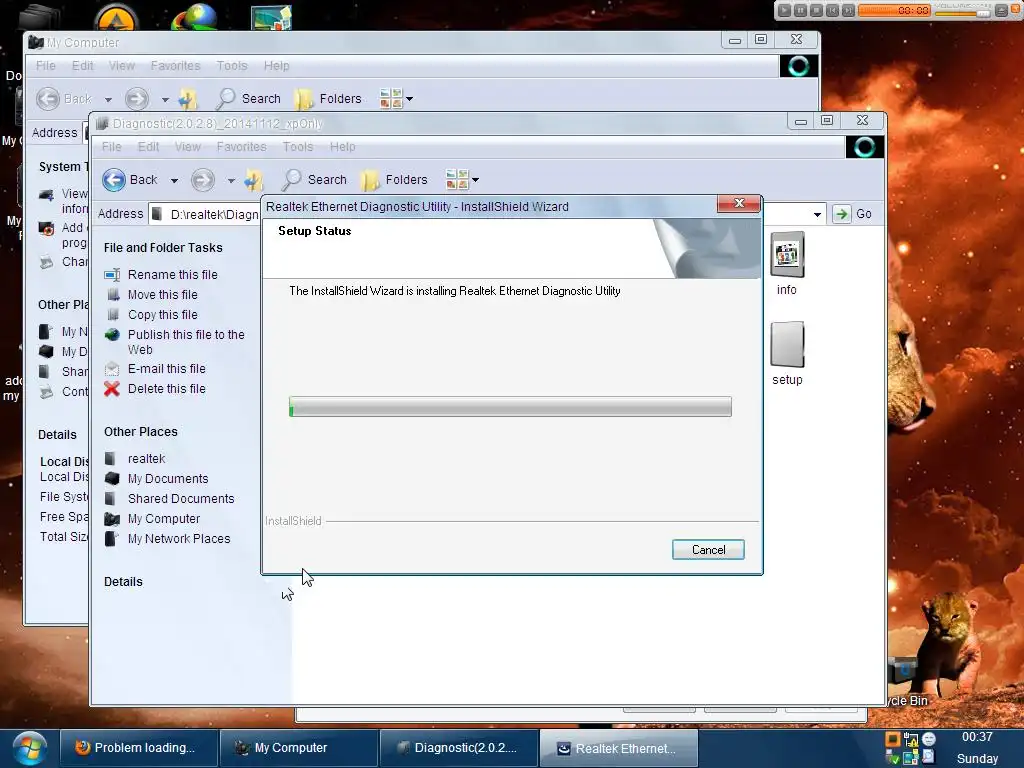Click Forward arrow in Diagnostic window toolbar

click(202, 180)
